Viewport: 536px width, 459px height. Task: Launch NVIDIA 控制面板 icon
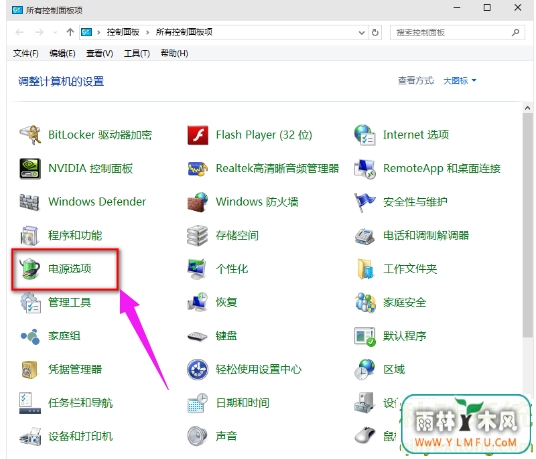(x=30, y=168)
